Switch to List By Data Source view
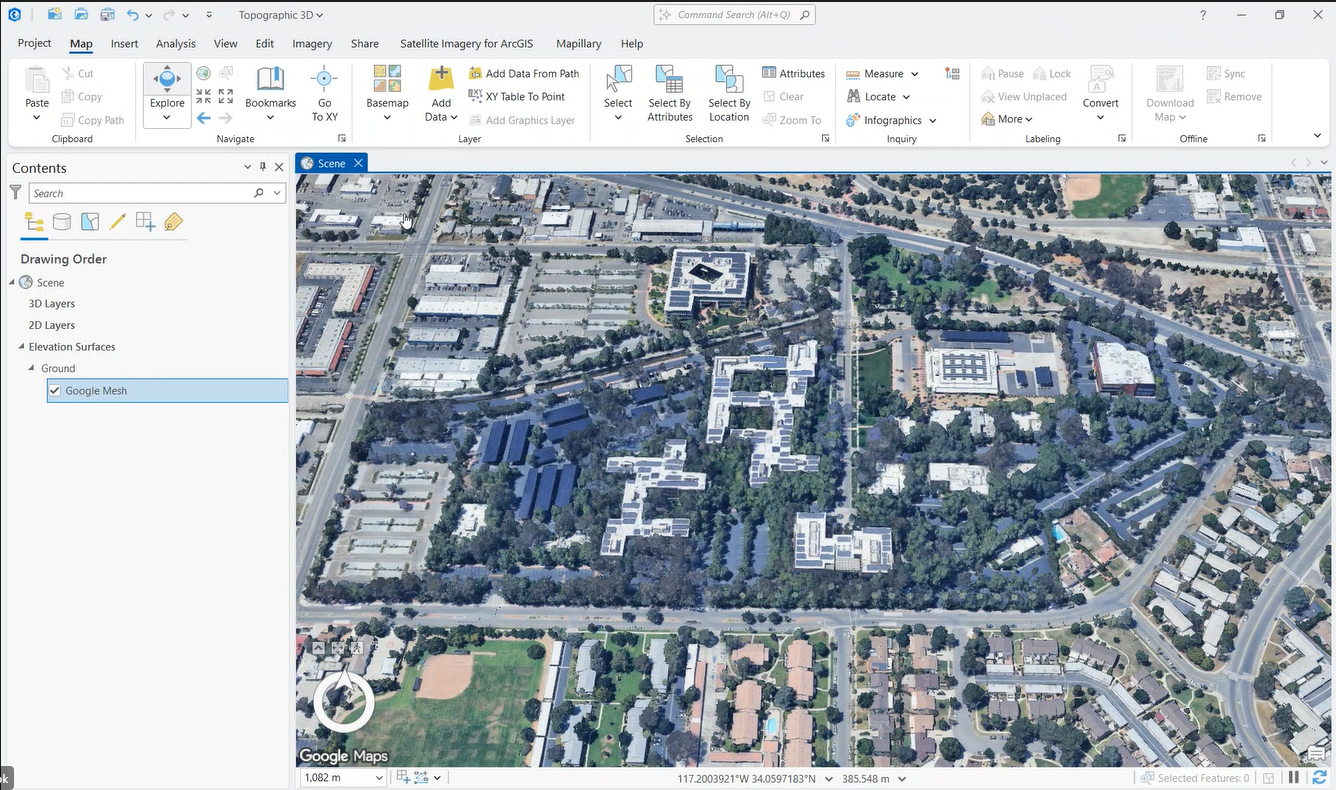The width and height of the screenshot is (1336, 790). (62, 222)
